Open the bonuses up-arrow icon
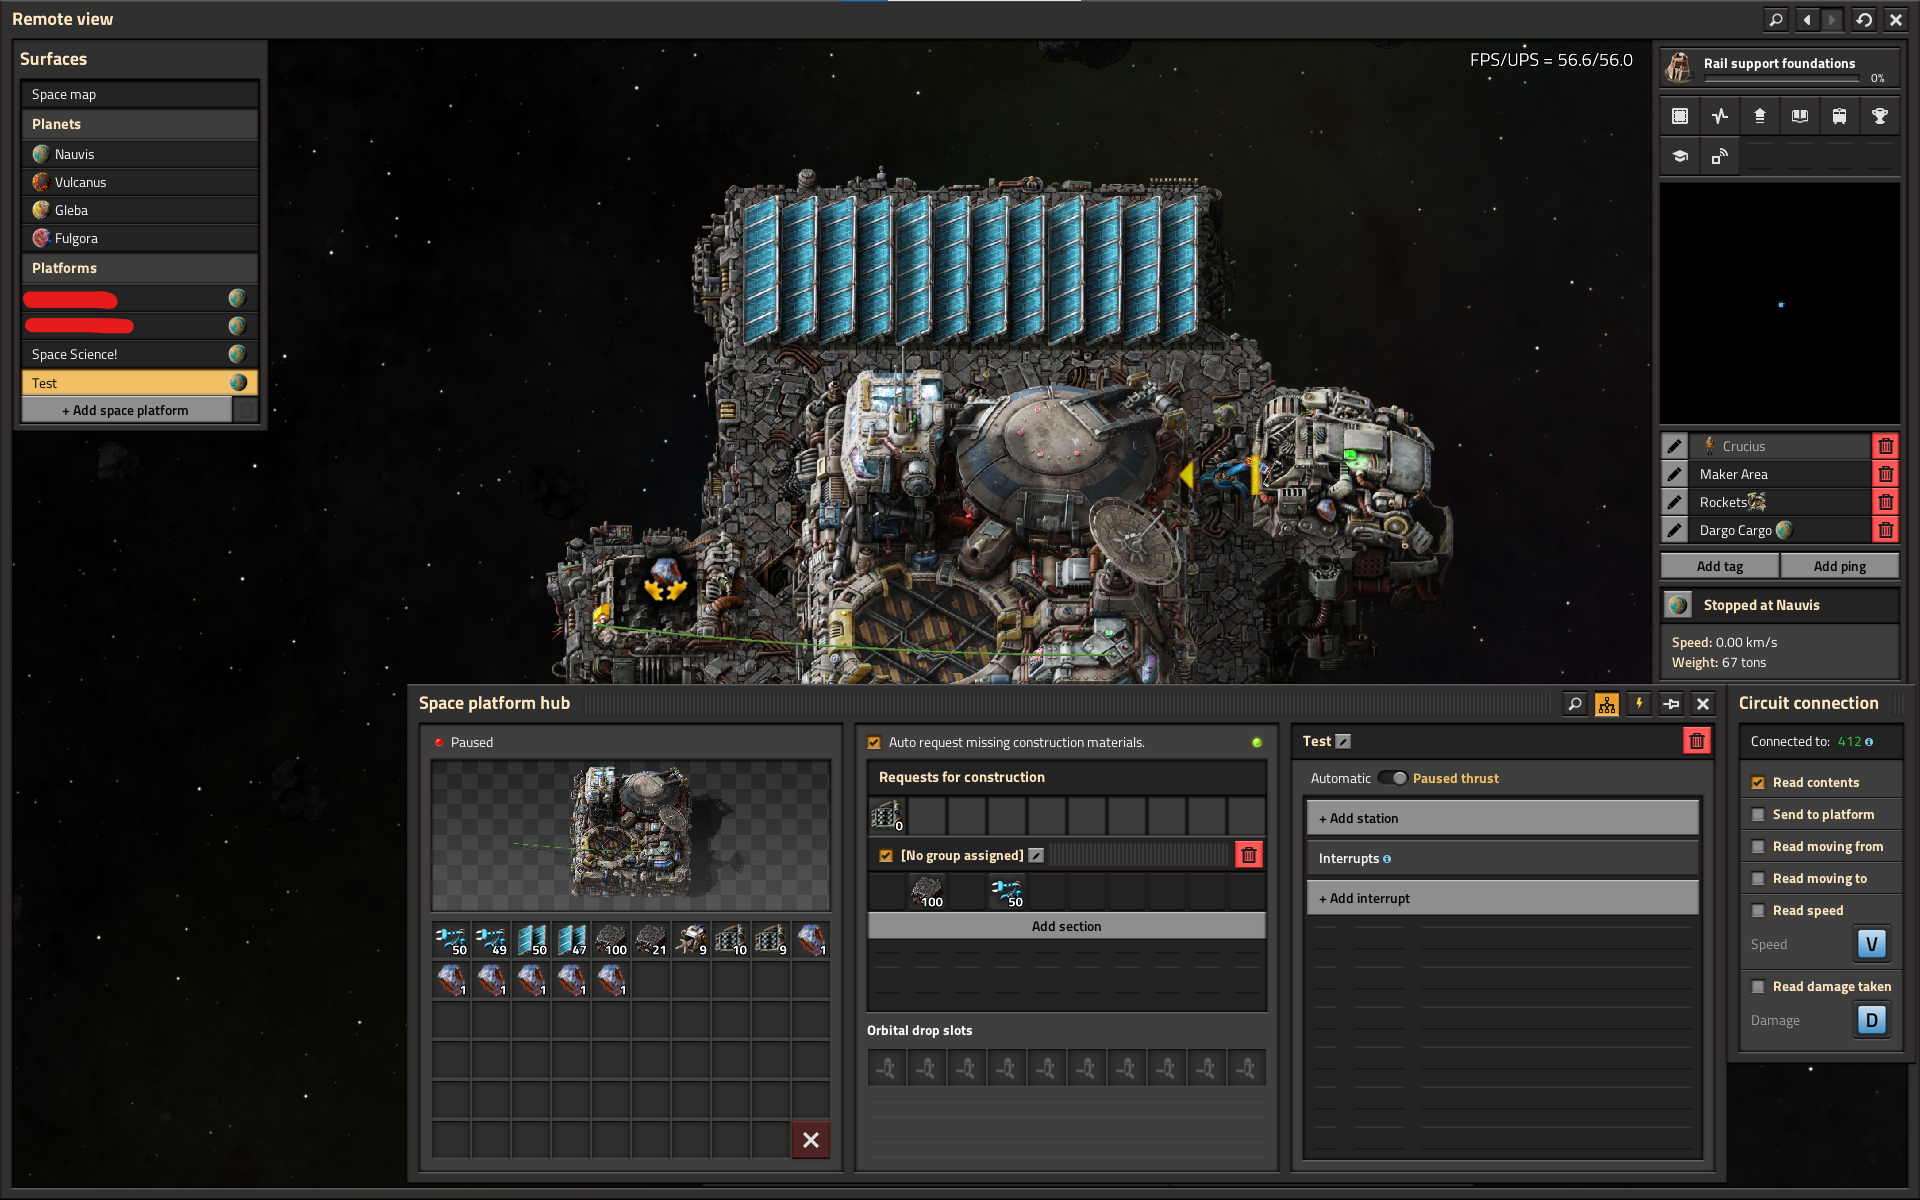The height and width of the screenshot is (1200, 1920). click(1760, 116)
